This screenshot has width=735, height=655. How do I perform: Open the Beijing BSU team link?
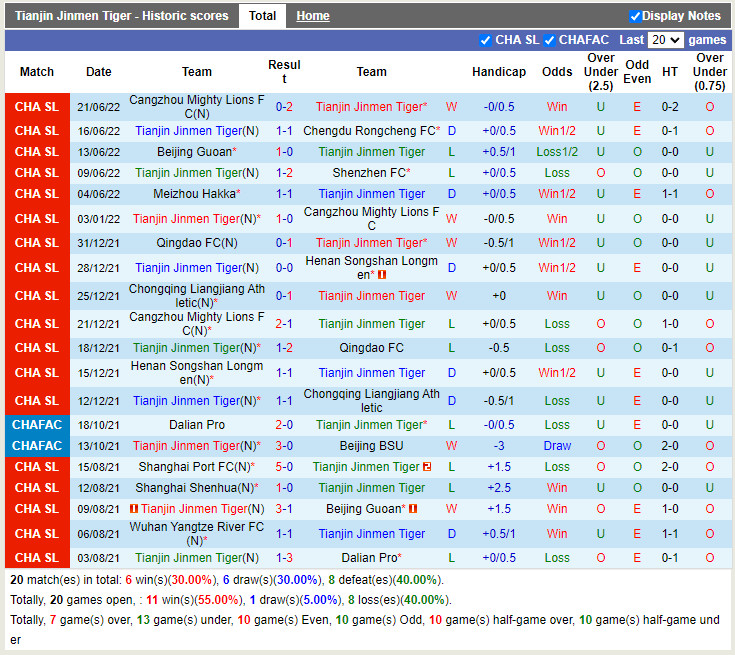[x=371, y=446]
